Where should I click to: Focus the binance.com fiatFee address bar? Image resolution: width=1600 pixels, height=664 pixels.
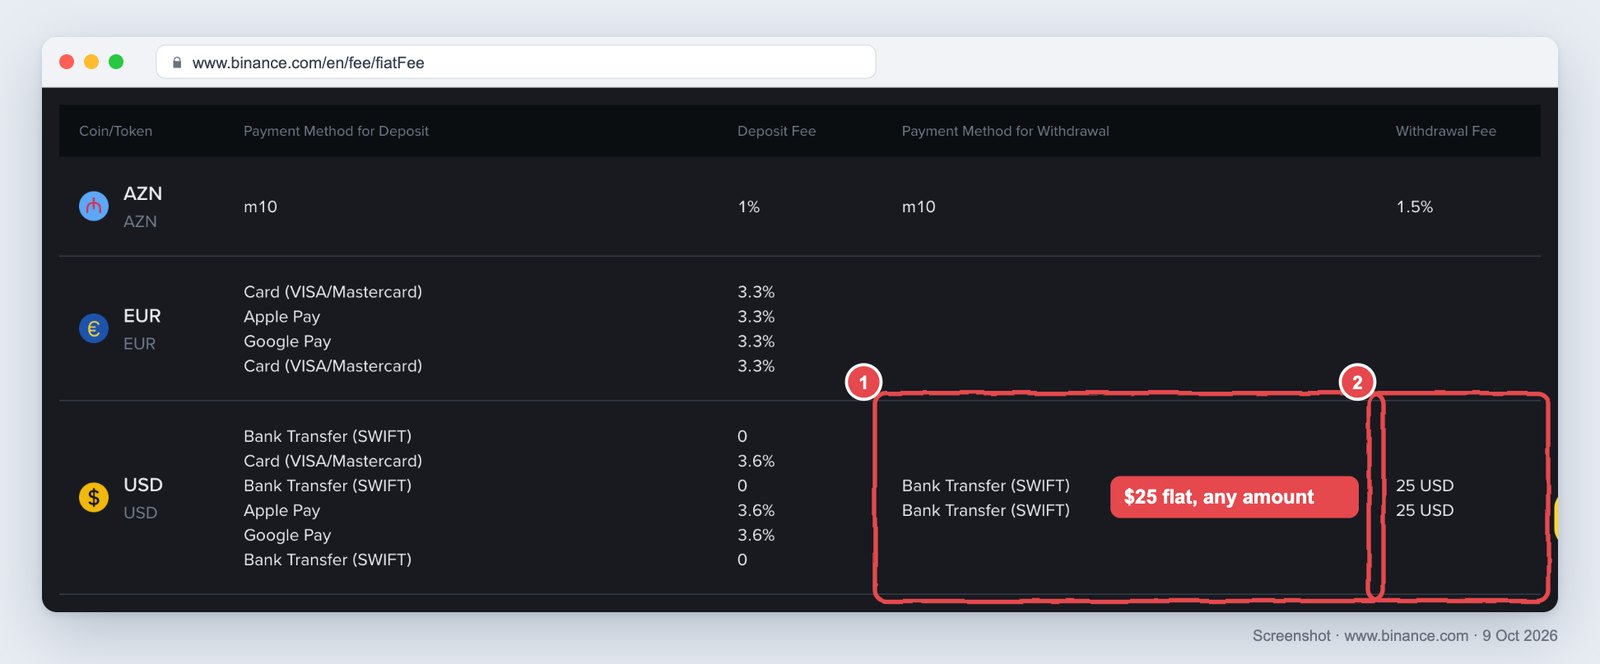click(x=516, y=62)
